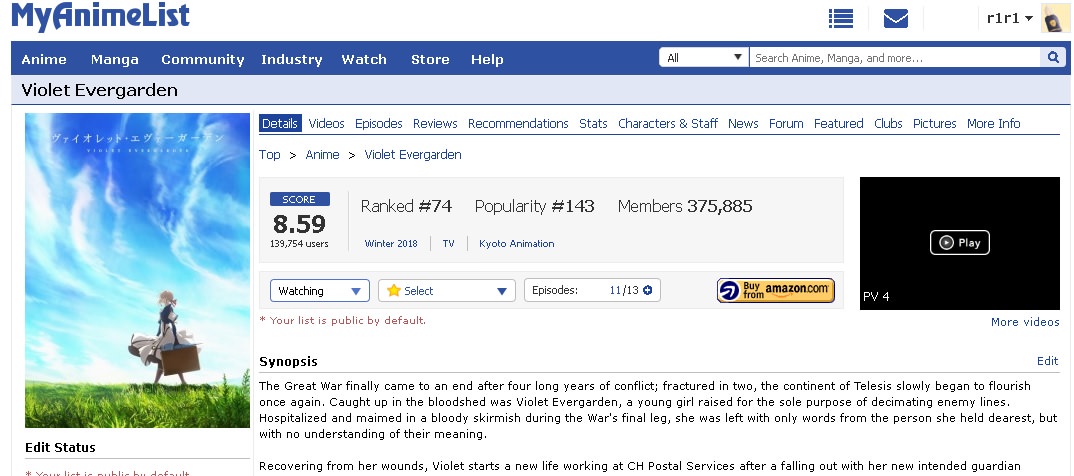This screenshot has height=476, width=1074.
Task: Open the More videos link
Action: (x=1025, y=322)
